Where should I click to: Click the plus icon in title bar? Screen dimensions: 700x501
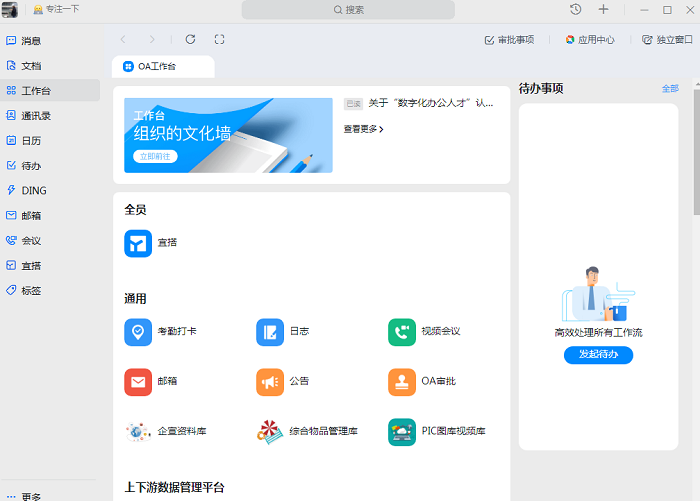coord(603,9)
